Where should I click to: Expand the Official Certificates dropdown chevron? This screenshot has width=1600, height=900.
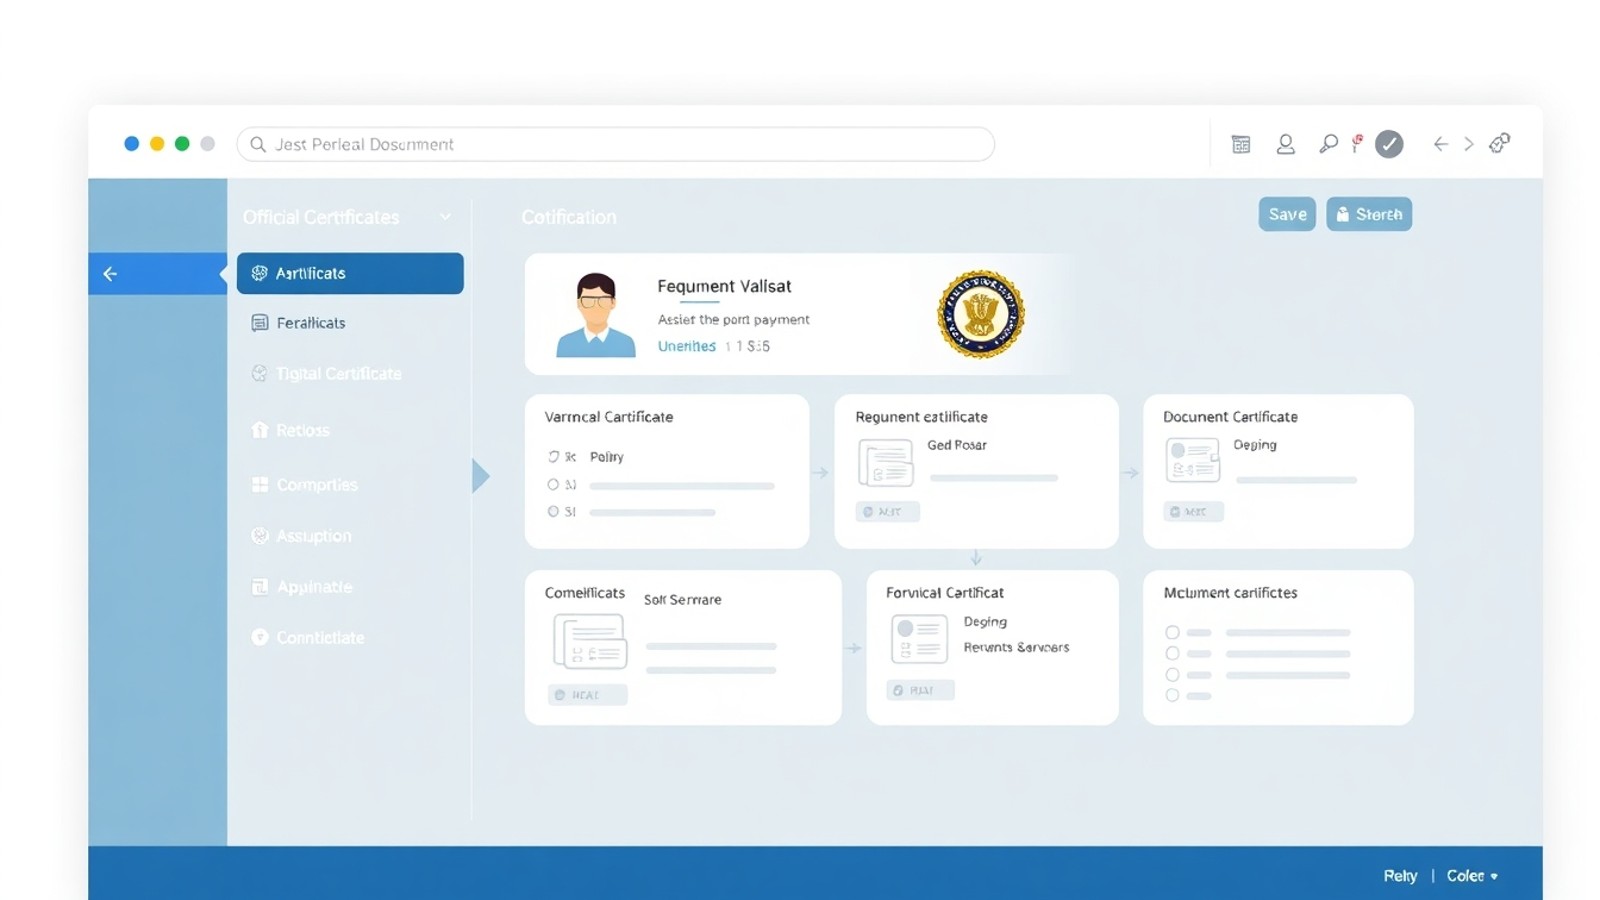(445, 217)
